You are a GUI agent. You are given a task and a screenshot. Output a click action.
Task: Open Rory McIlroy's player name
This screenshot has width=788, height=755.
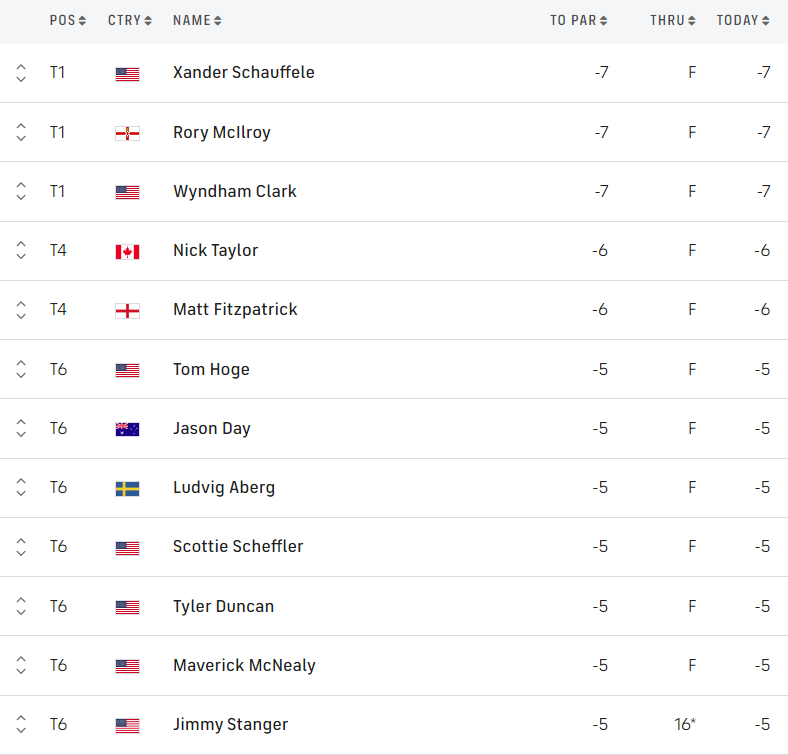tap(221, 132)
